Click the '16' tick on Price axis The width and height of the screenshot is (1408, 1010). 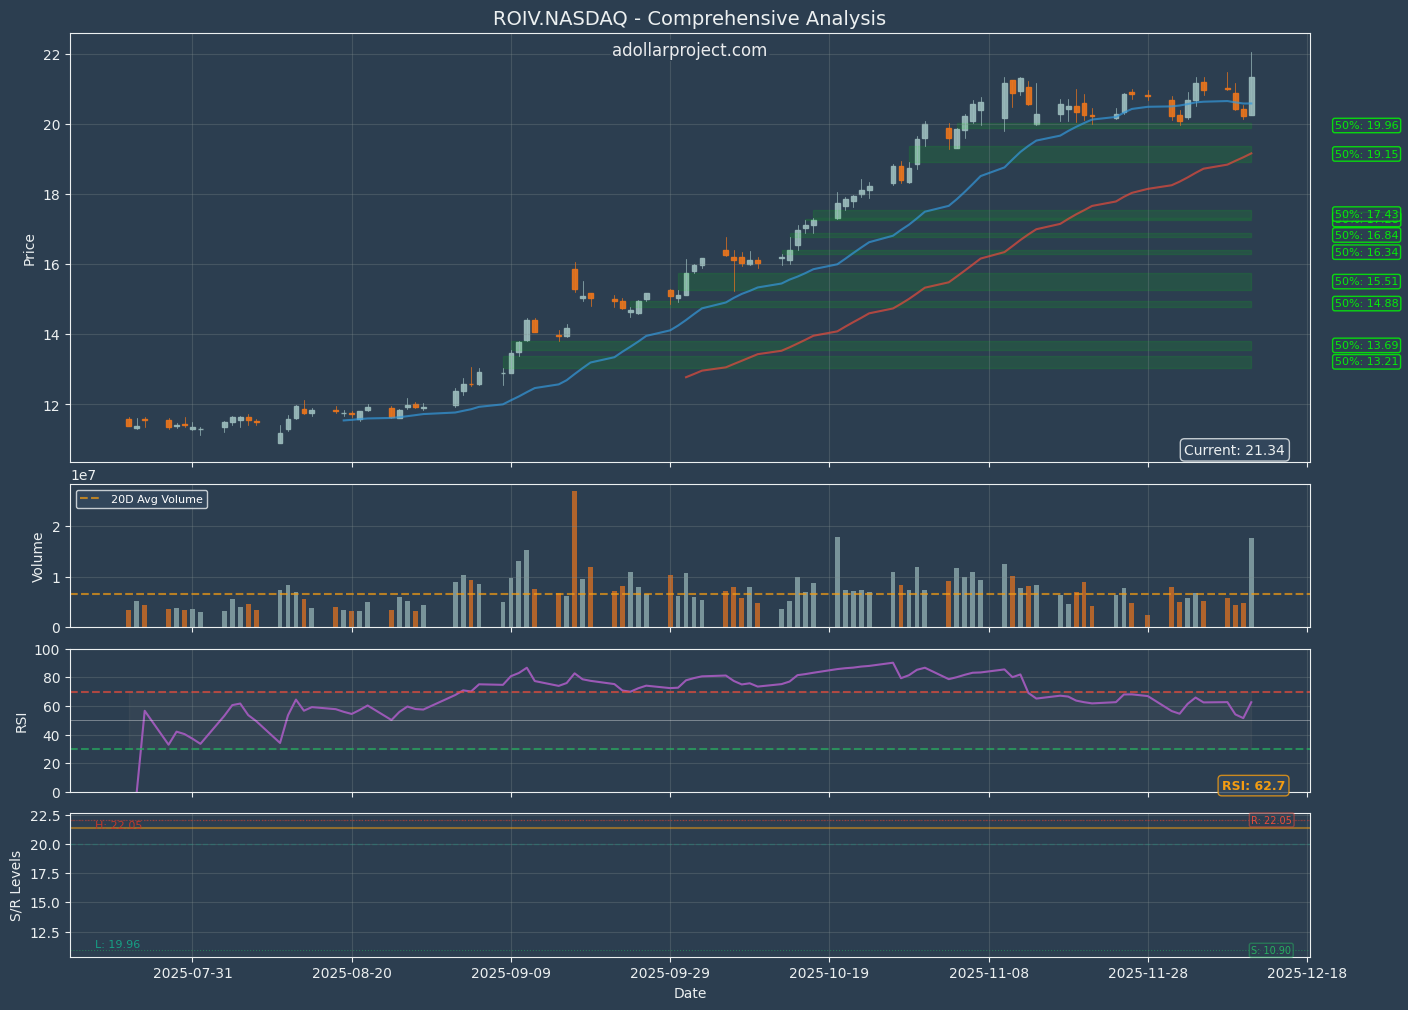(x=53, y=265)
